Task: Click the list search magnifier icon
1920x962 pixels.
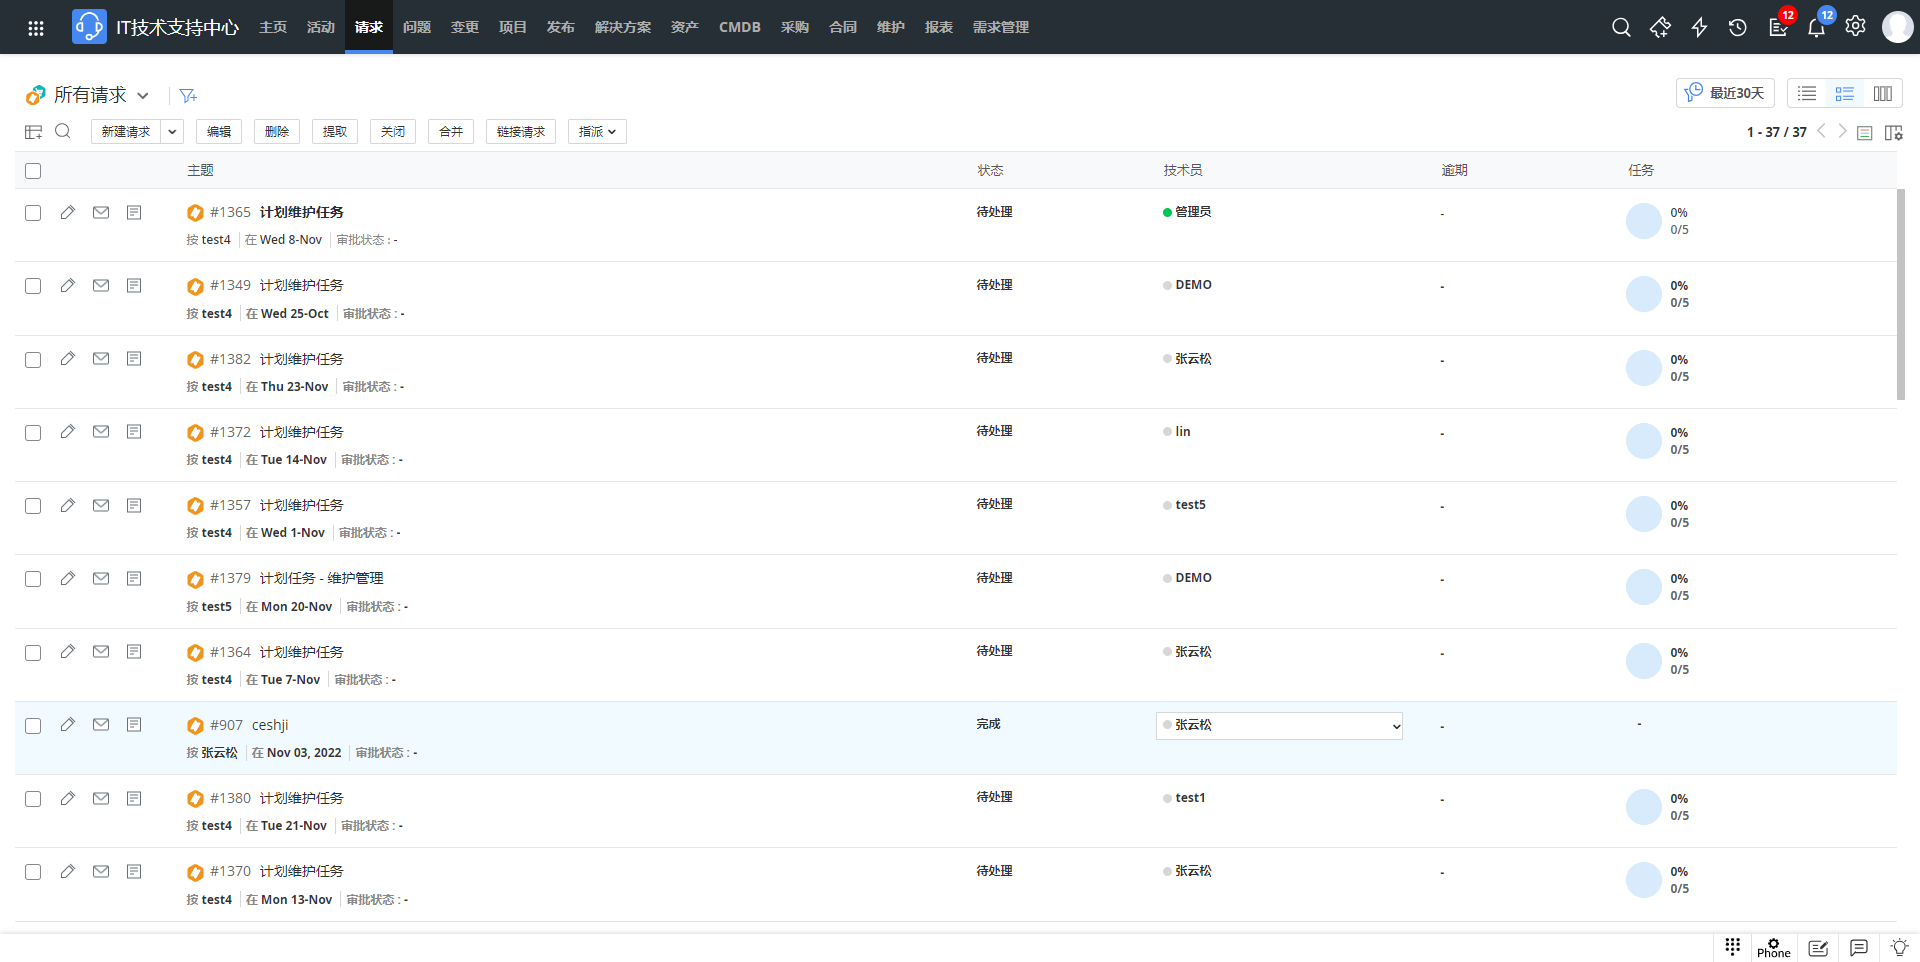Action: (x=63, y=131)
